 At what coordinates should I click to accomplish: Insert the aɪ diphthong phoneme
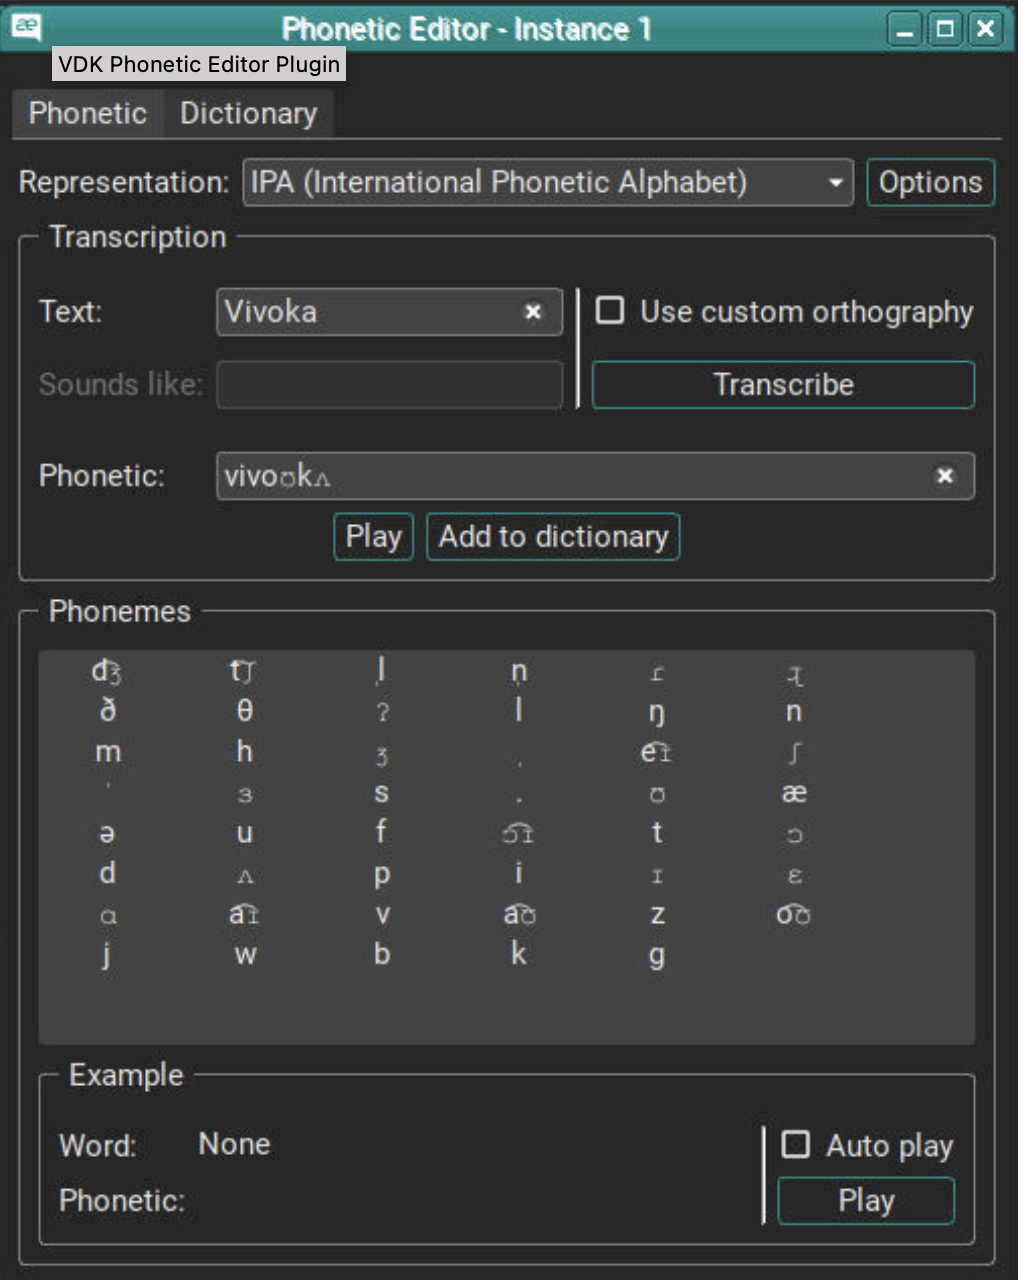[x=244, y=914]
